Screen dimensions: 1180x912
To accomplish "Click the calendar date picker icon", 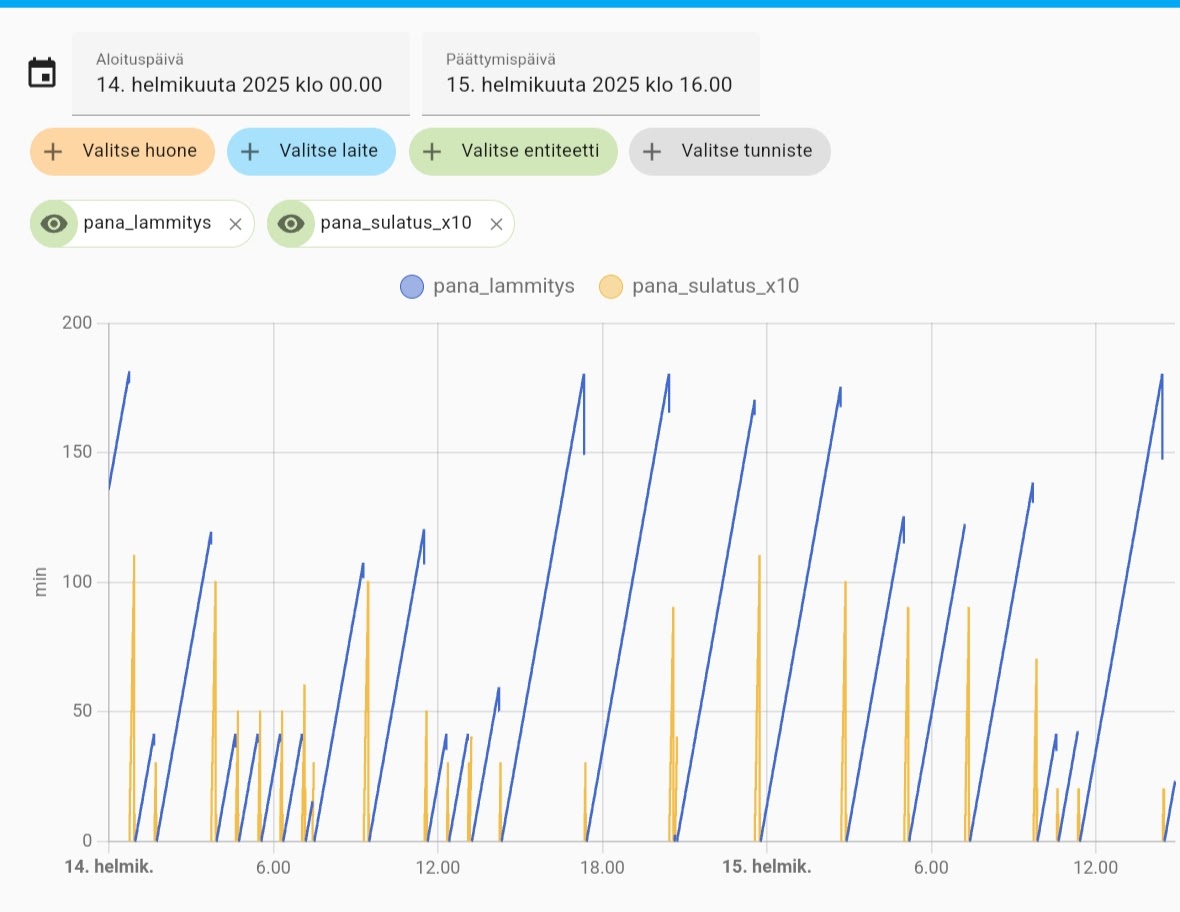I will coord(42,73).
